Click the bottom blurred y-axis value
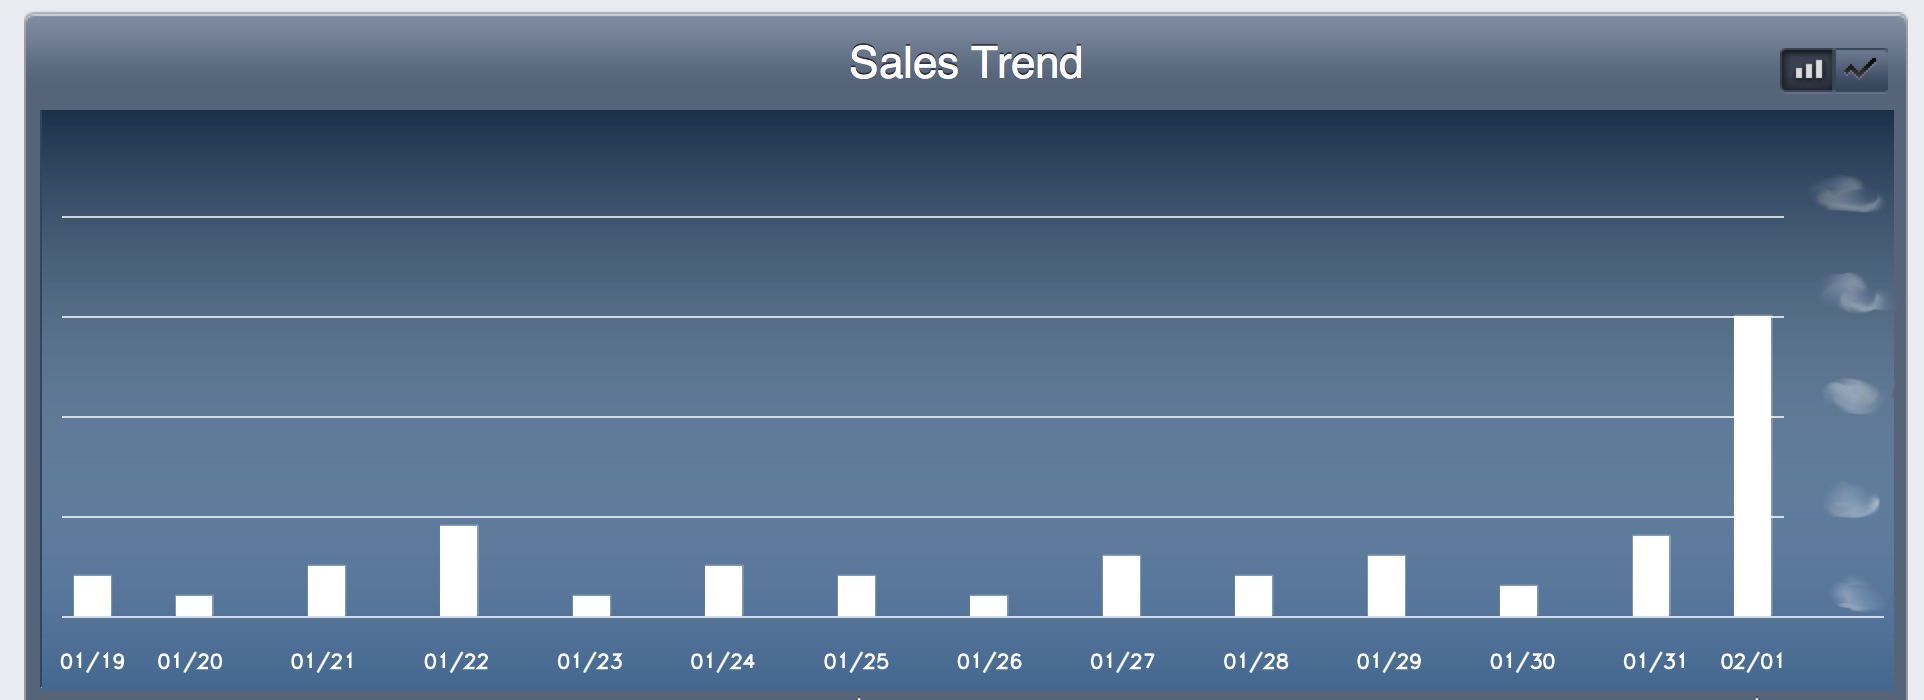The image size is (1924, 700). click(1858, 596)
